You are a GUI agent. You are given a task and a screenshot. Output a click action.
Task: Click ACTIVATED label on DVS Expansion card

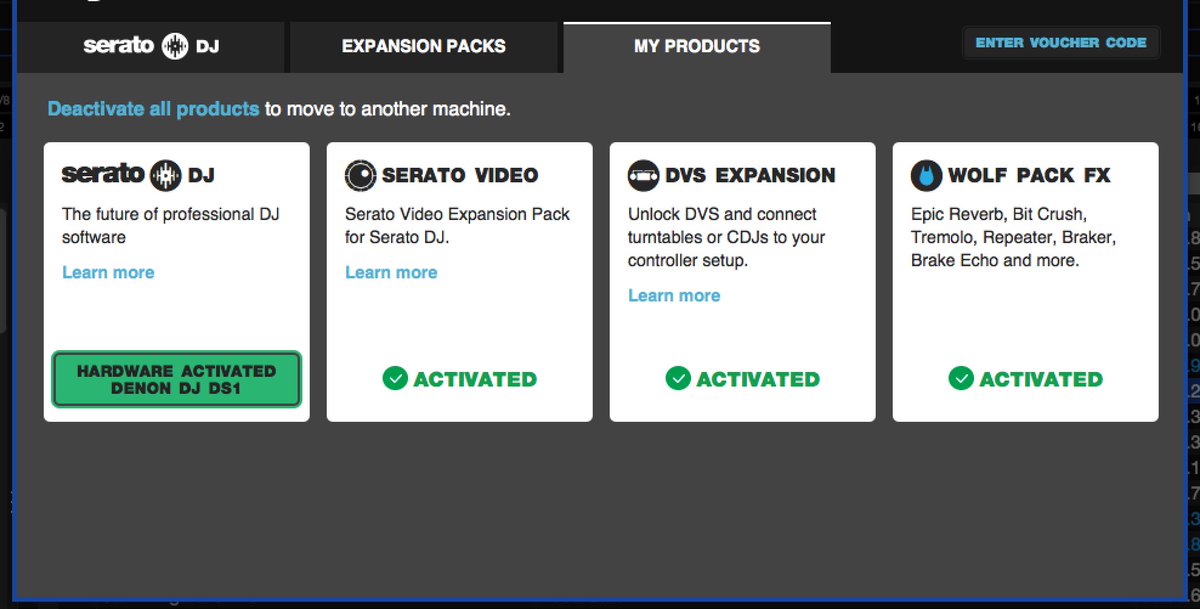pyautogui.click(x=758, y=379)
